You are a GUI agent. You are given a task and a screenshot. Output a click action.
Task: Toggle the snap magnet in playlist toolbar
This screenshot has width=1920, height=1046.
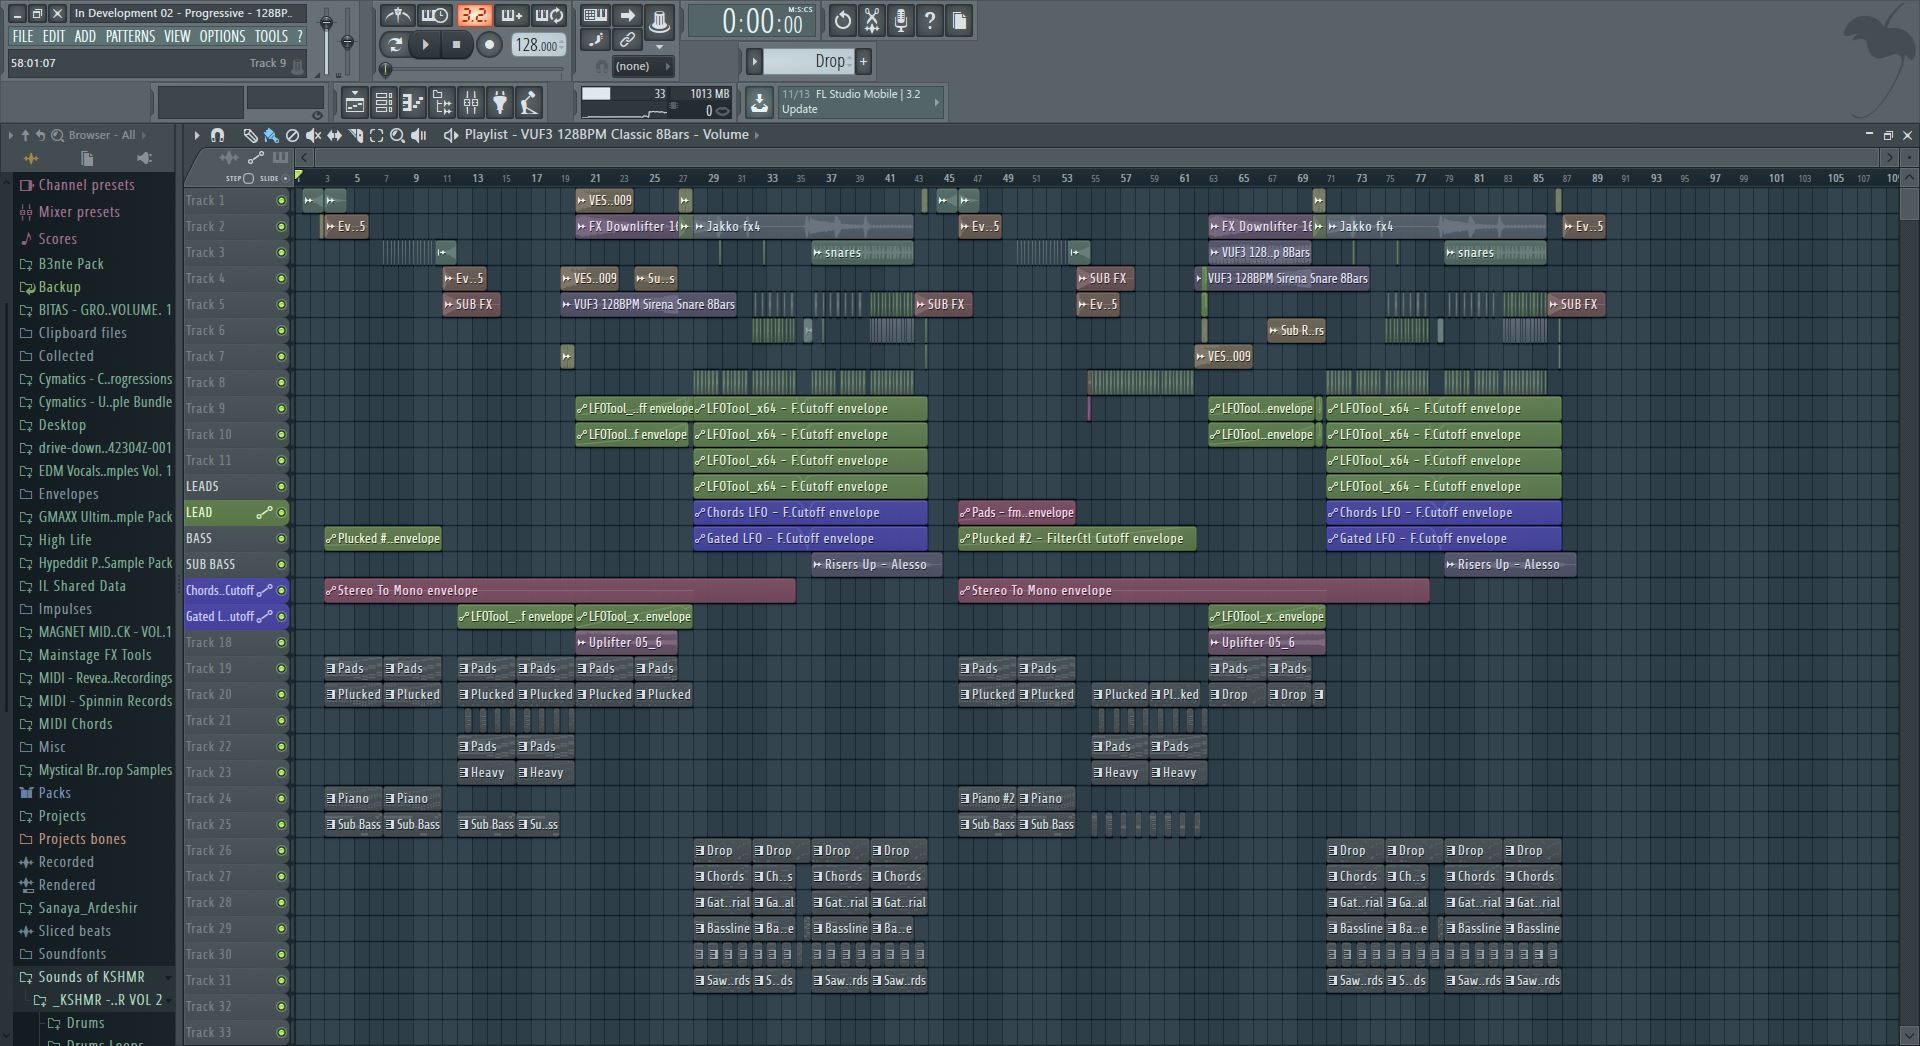tap(217, 135)
